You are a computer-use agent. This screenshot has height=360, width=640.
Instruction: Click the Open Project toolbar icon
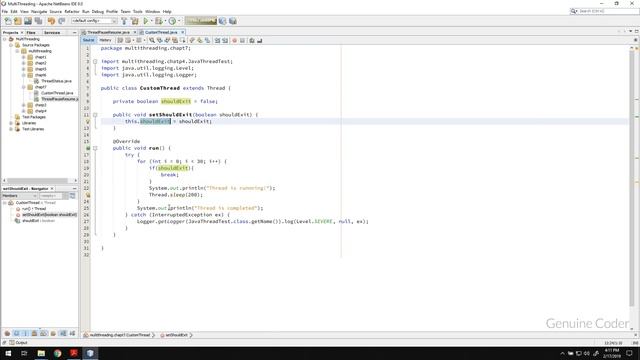(x=28, y=21)
